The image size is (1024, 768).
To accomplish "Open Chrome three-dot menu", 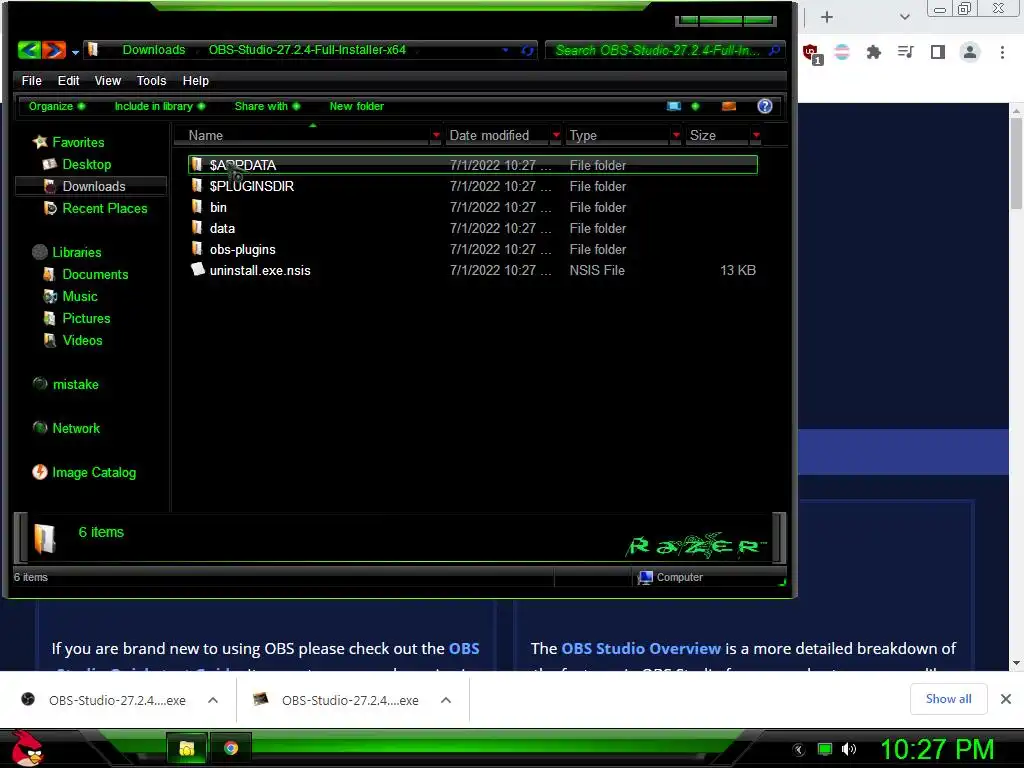I will point(1002,52).
